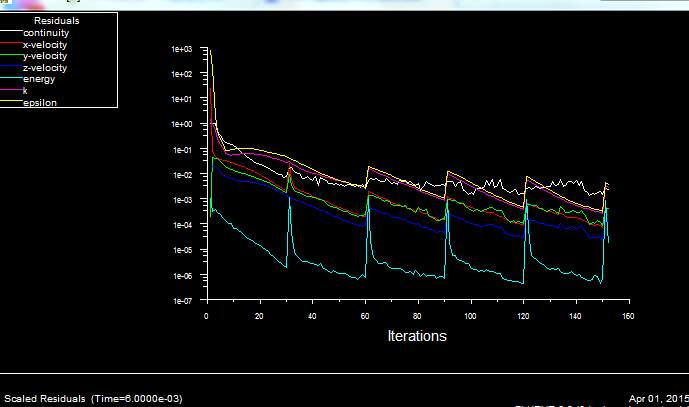Pick the z-velocity legend entry
The height and width of the screenshot is (407, 689).
click(x=45, y=68)
